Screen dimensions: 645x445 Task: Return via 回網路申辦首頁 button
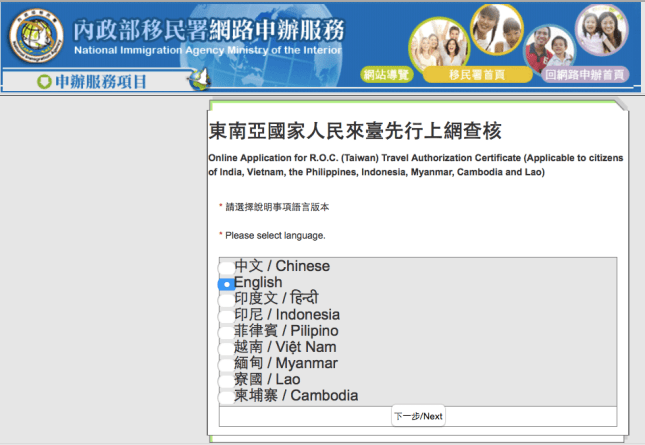tap(585, 75)
